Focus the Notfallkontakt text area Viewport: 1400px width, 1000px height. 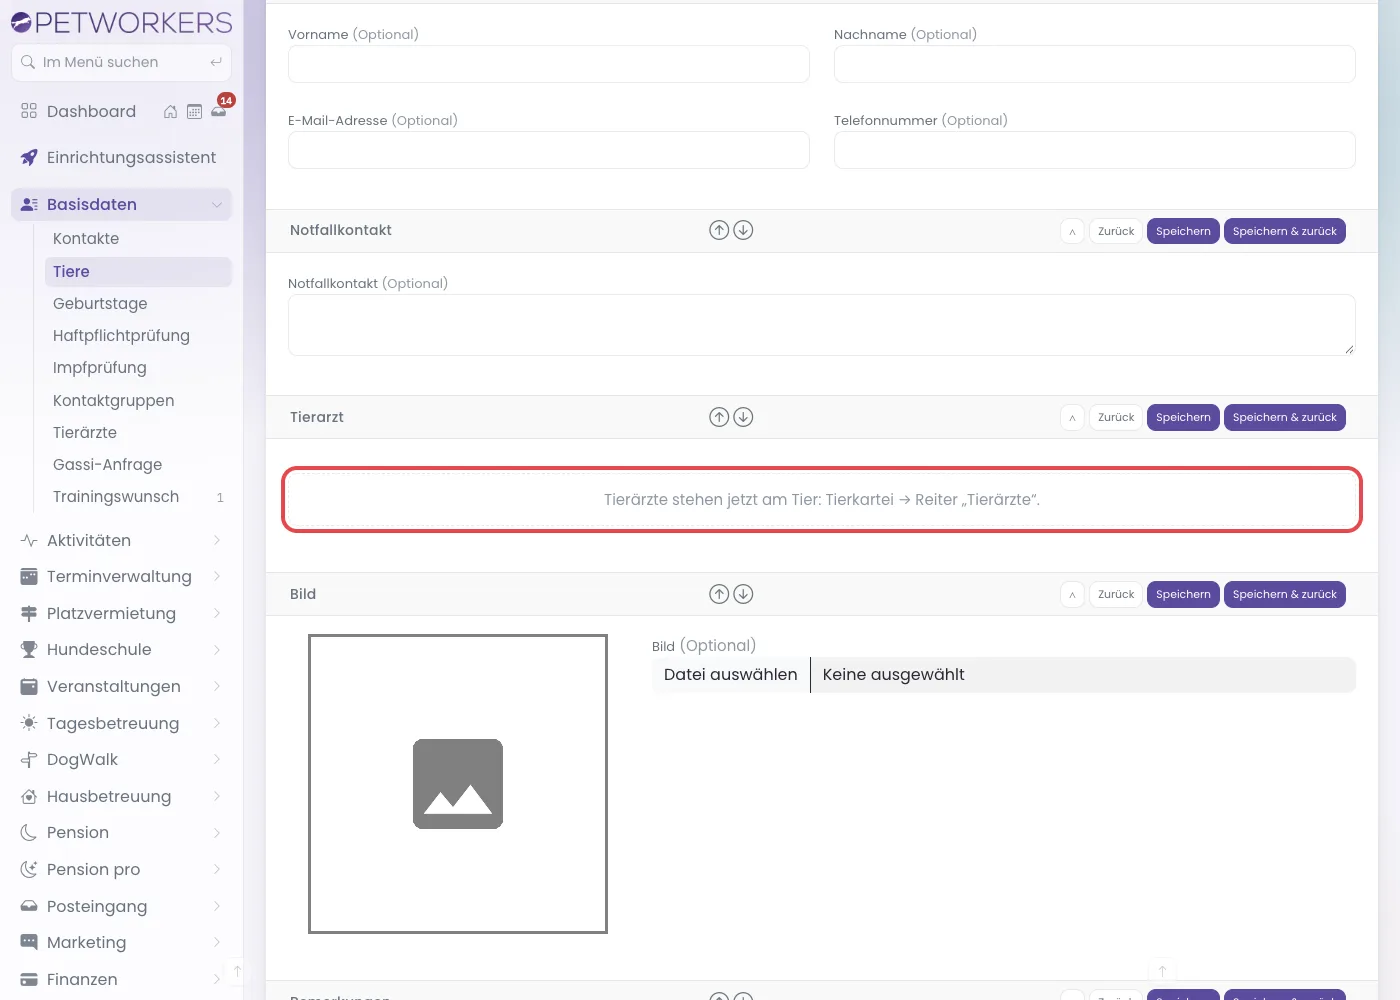[x=822, y=325]
